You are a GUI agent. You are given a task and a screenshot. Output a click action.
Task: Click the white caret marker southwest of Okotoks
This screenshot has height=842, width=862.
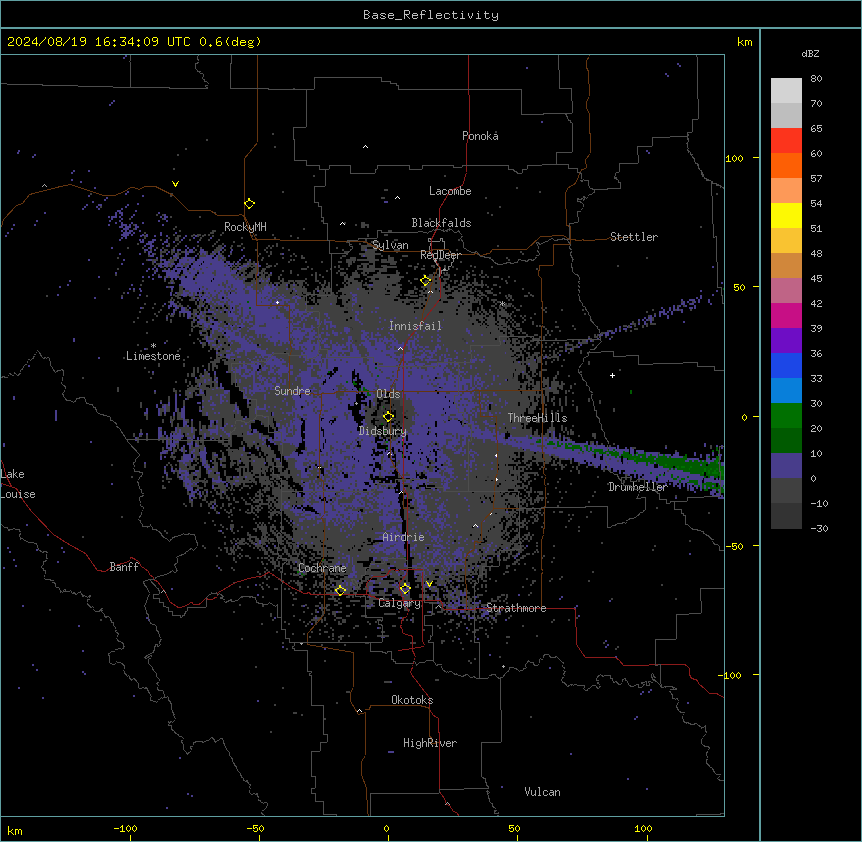pyautogui.click(x=360, y=711)
